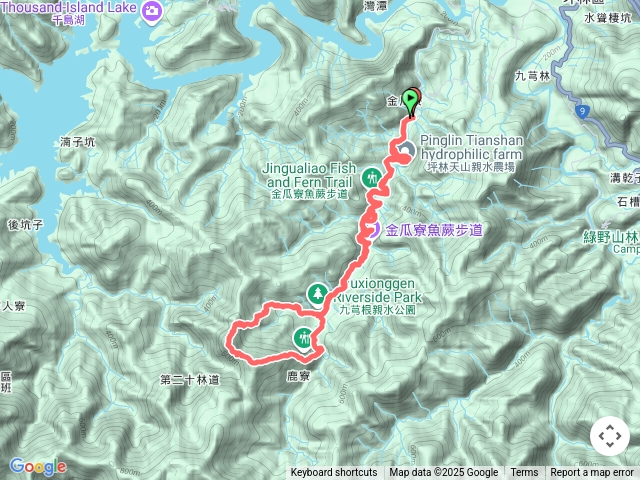Select the Jiuxionggen Riverside Park tree icon
640x480 pixels.
pyautogui.click(x=317, y=294)
